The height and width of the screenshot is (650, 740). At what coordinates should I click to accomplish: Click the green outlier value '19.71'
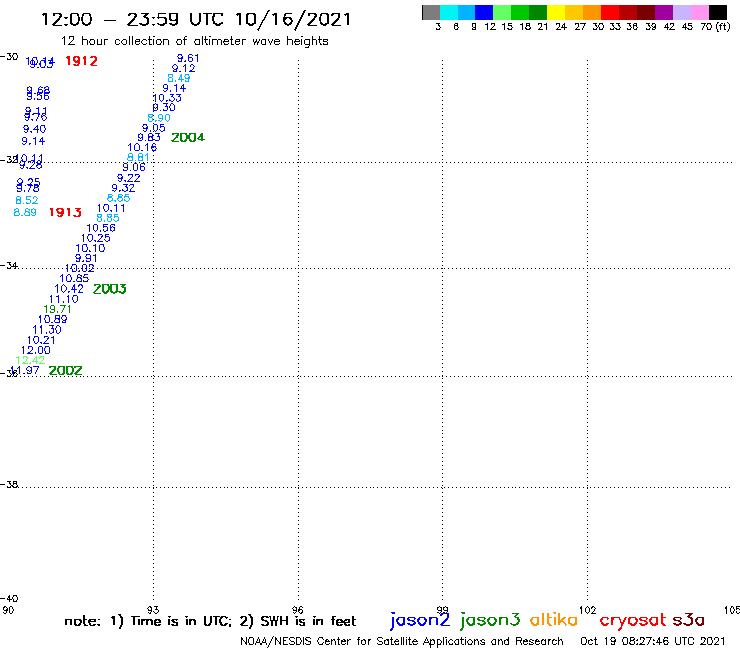point(57,309)
